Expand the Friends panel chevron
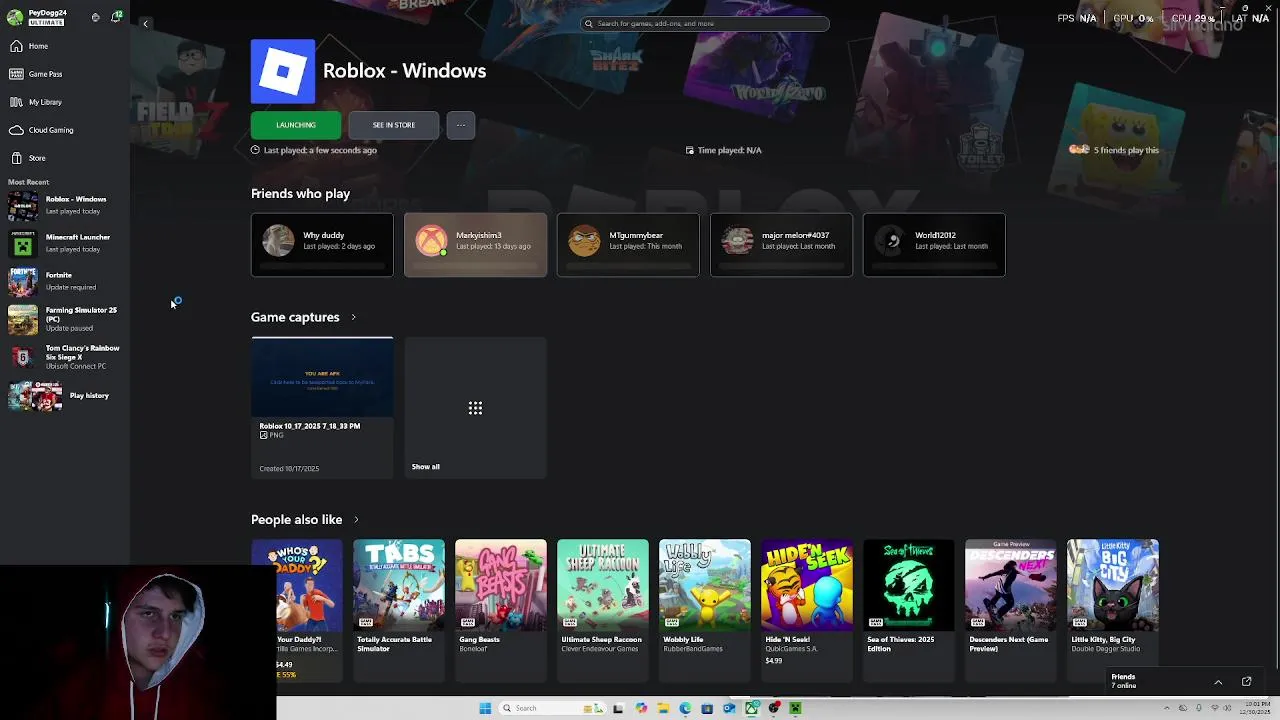This screenshot has width=1280, height=720. pyautogui.click(x=1218, y=681)
